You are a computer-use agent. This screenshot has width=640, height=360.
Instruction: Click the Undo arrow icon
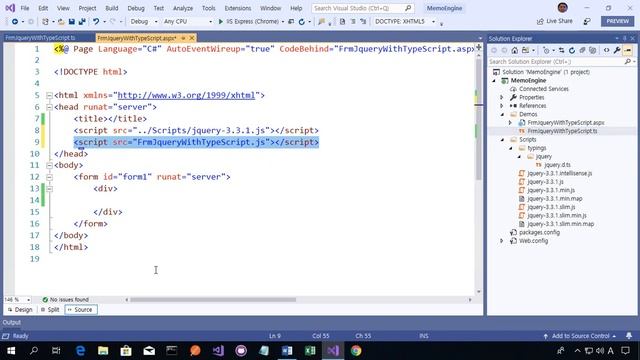pyautogui.click(x=96, y=22)
